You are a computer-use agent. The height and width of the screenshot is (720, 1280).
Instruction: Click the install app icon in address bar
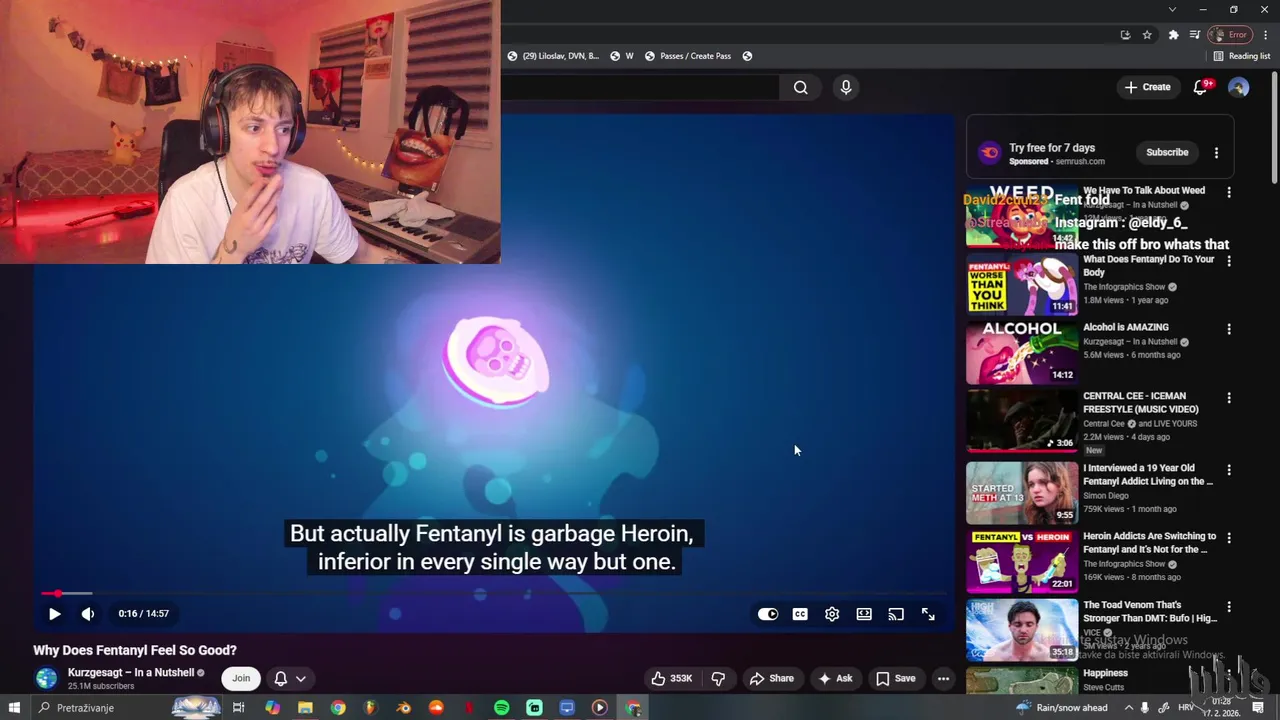point(1125,35)
